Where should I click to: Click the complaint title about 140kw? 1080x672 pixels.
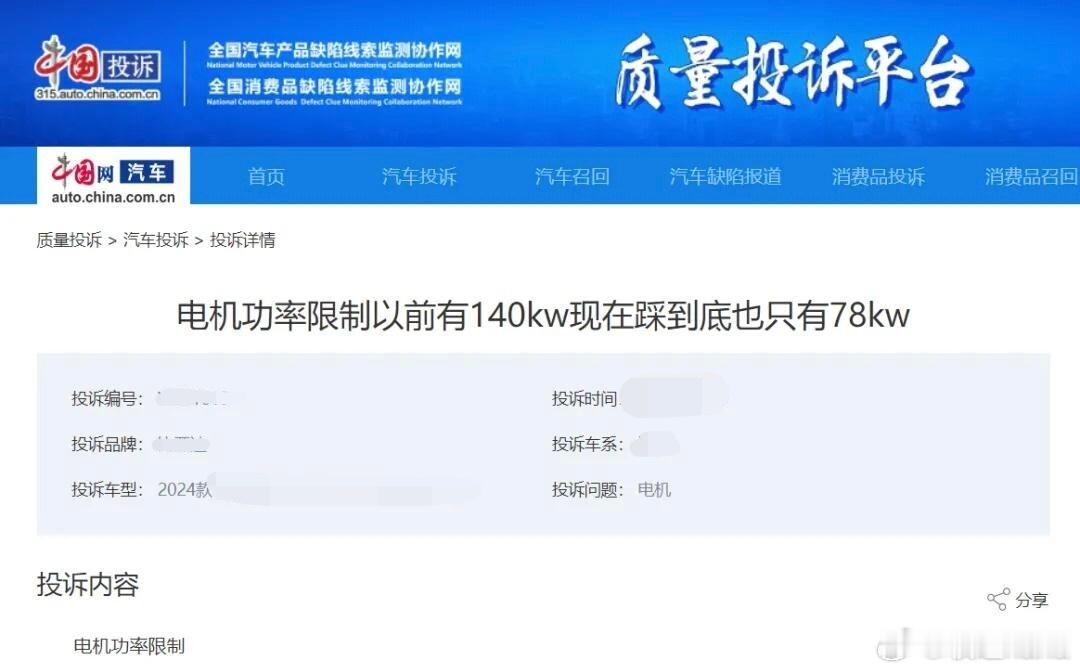tap(543, 316)
